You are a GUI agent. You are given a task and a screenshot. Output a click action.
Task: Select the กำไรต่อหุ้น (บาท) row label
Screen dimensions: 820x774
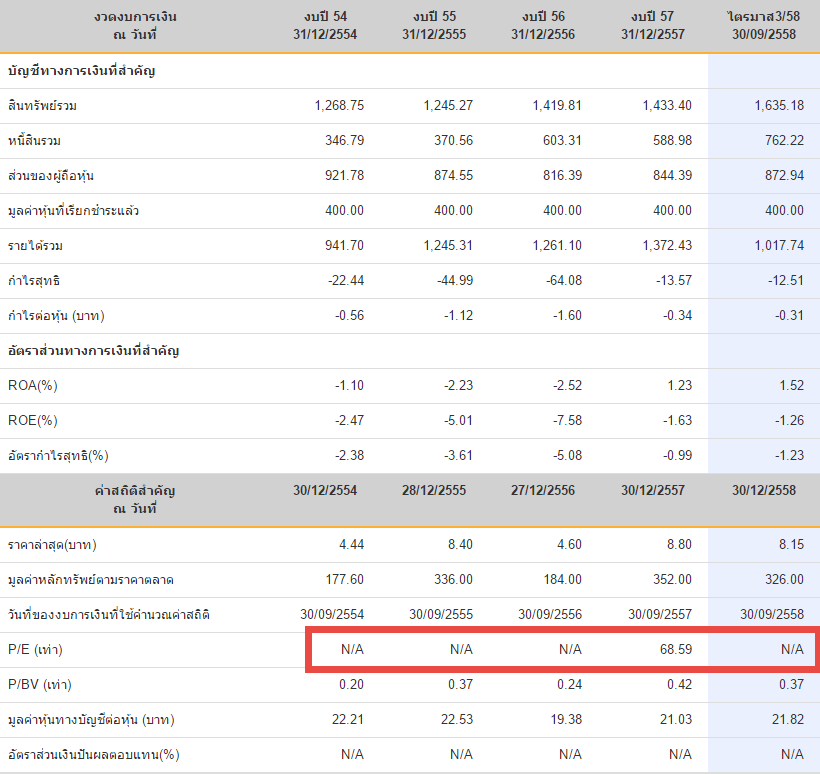[56, 316]
